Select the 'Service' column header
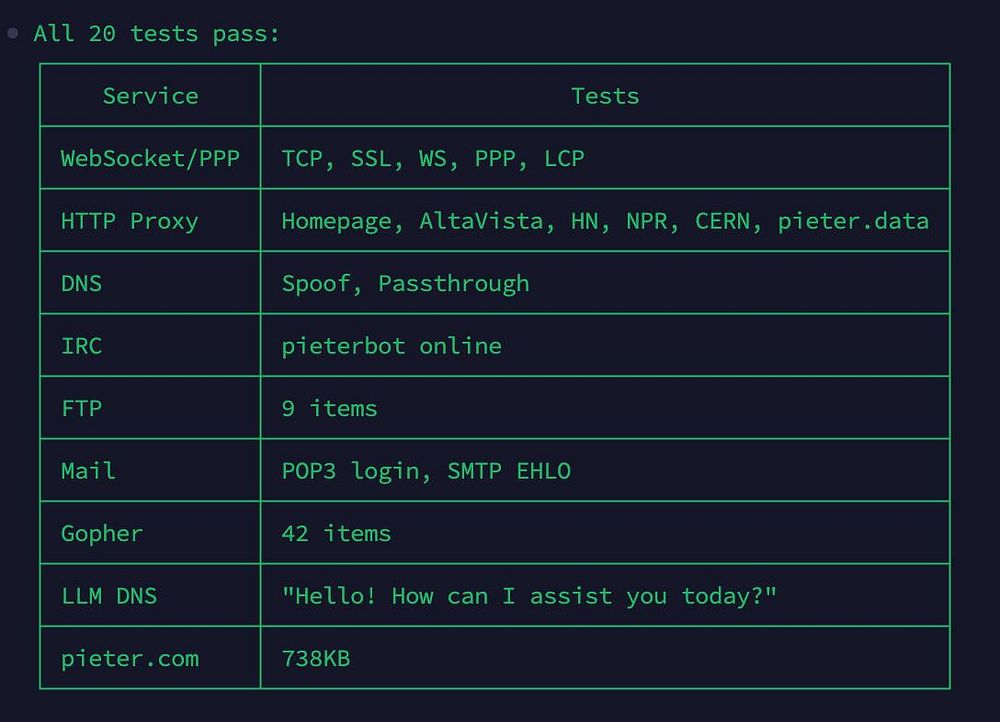 [151, 96]
